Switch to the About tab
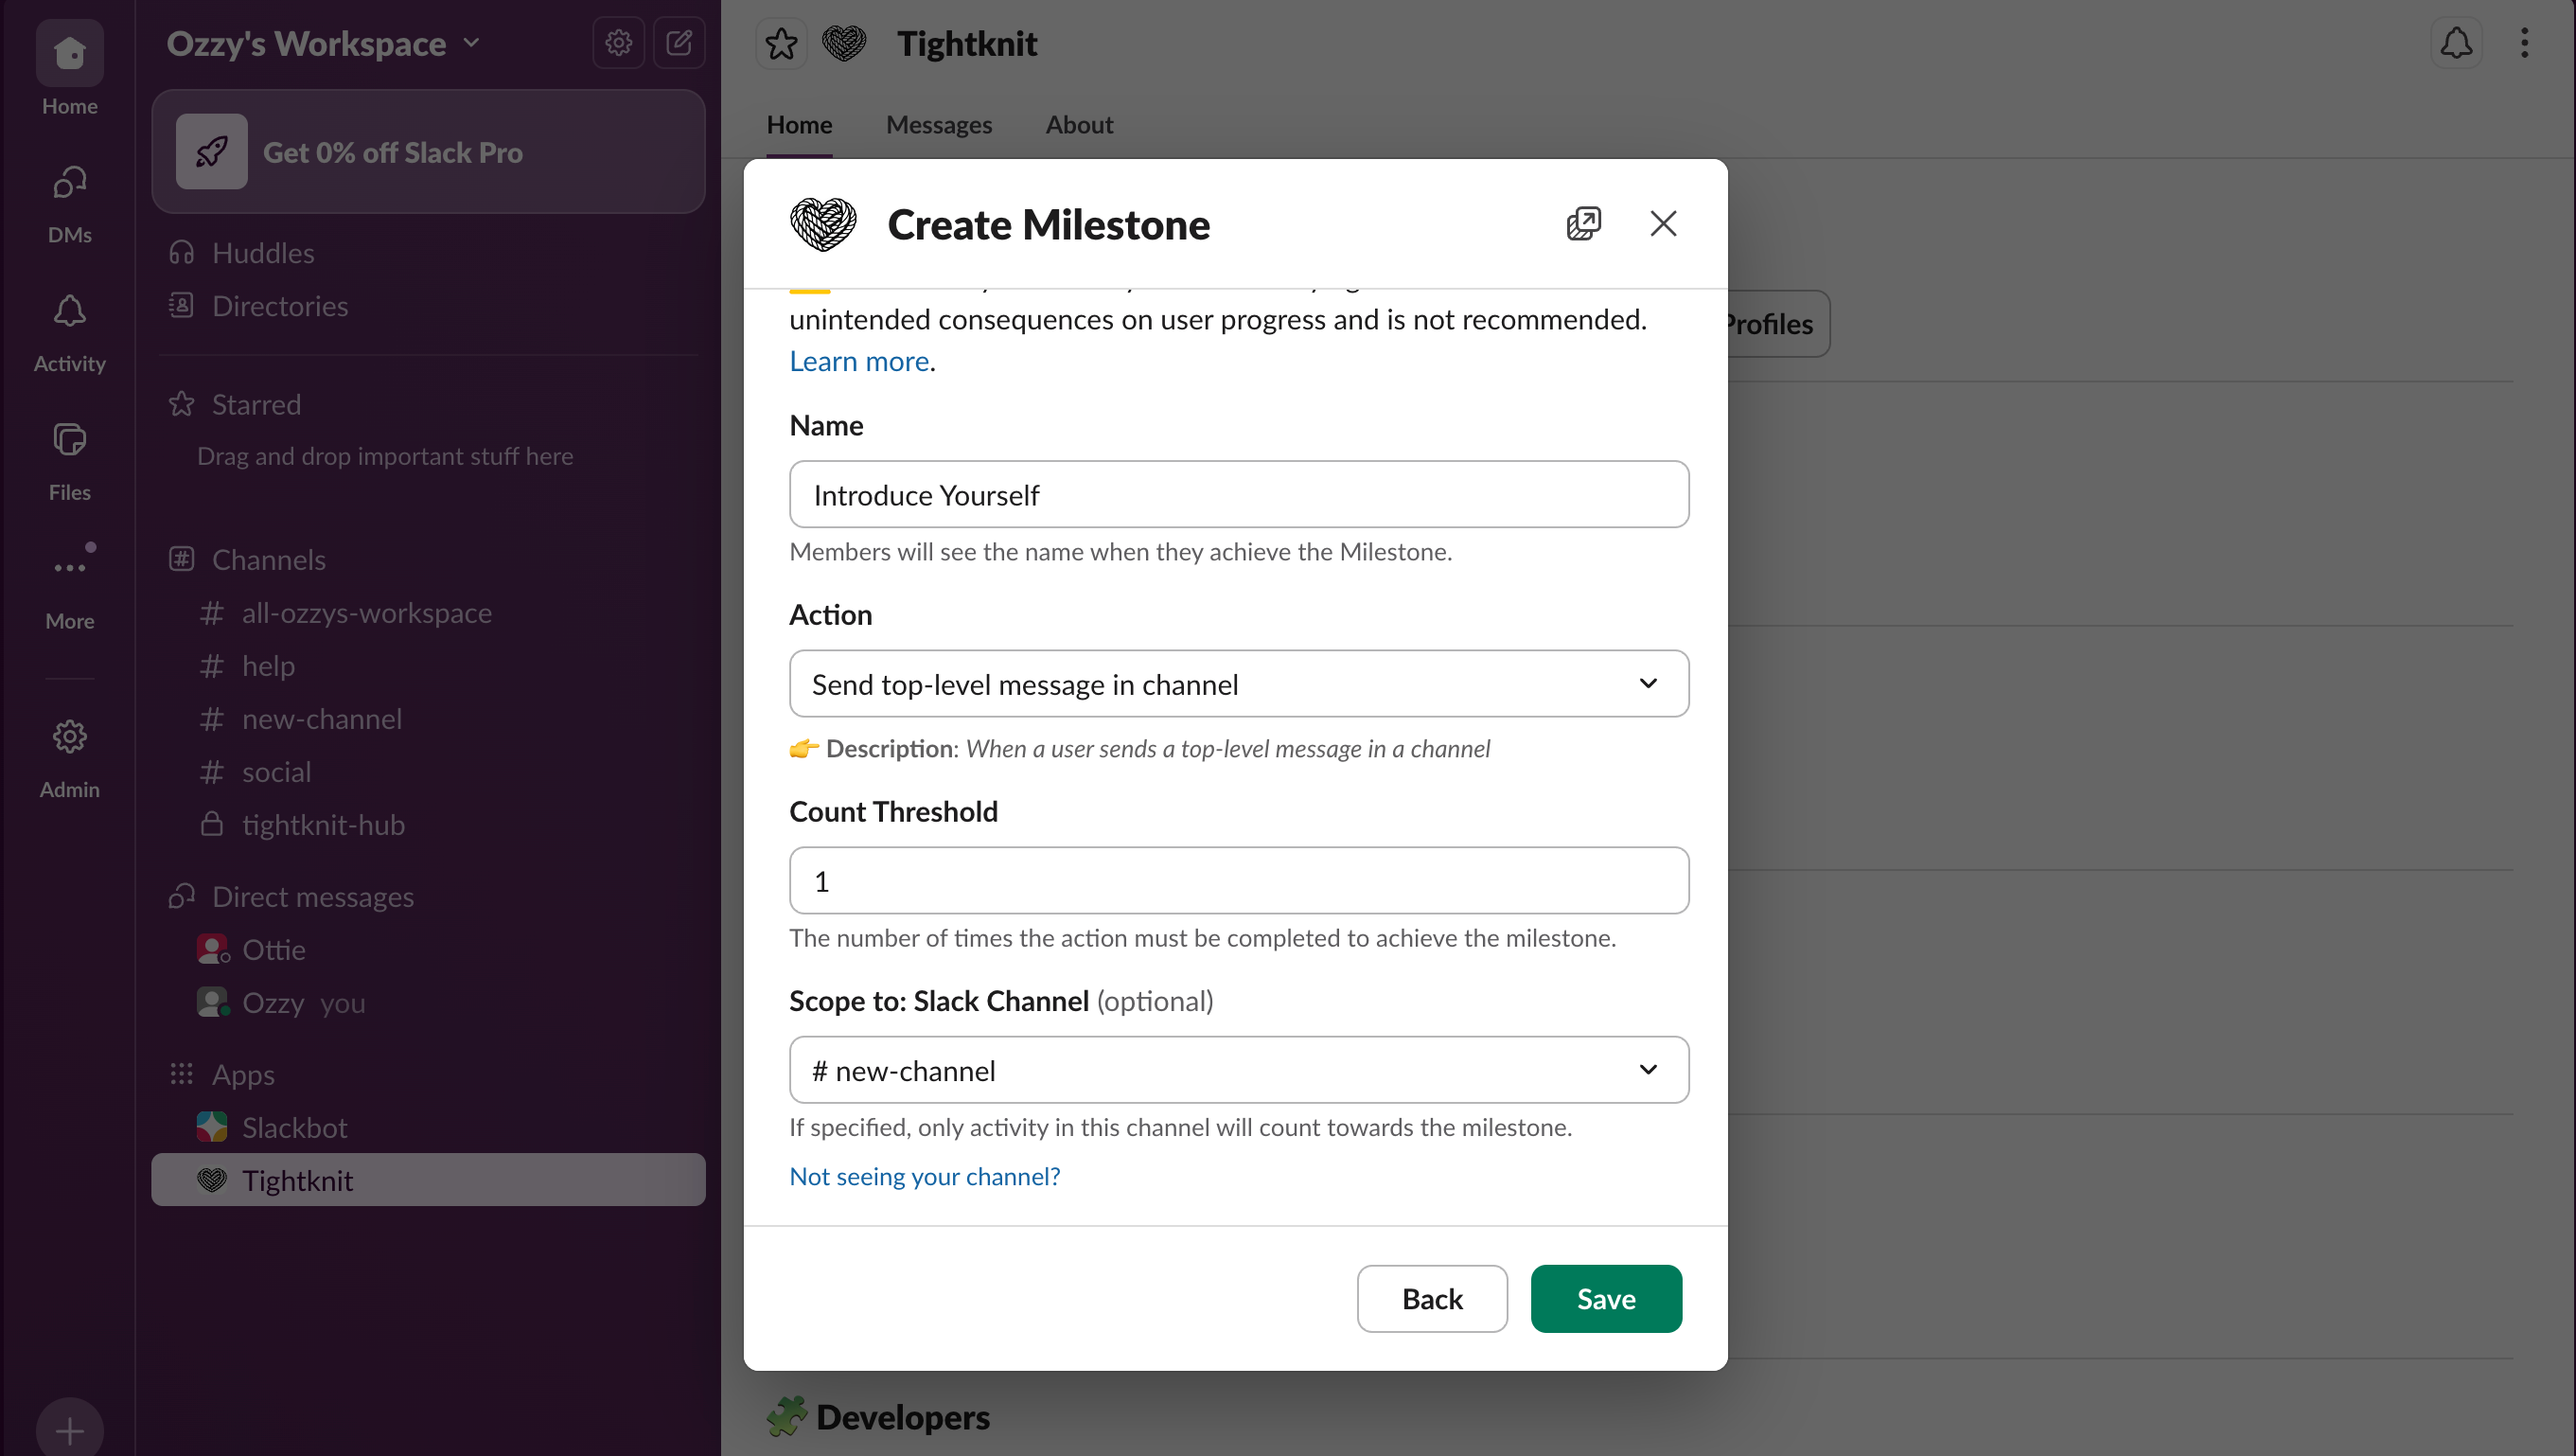This screenshot has width=2576, height=1456. 1078,125
